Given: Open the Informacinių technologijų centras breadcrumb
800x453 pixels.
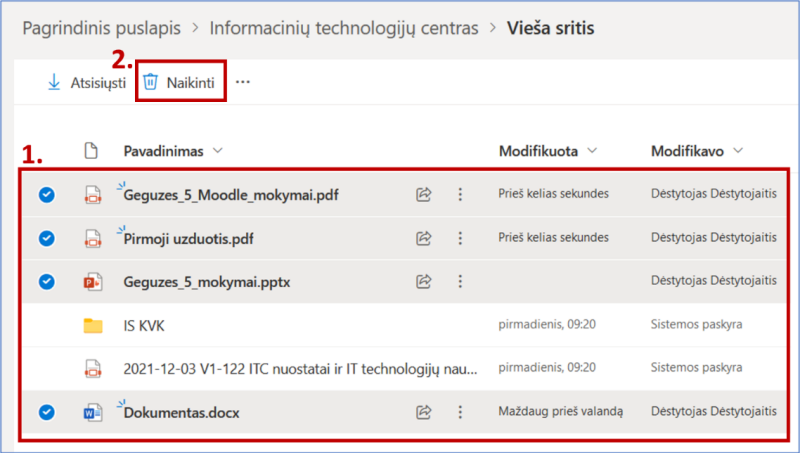Looking at the screenshot, I should (345, 28).
